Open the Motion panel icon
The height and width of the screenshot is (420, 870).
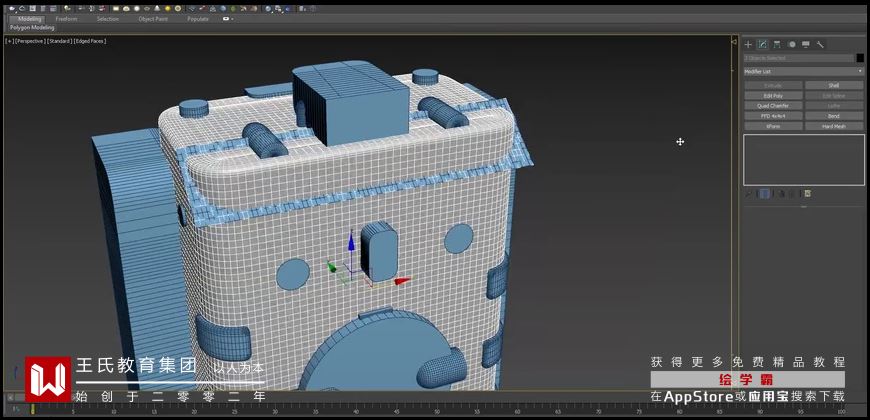[792, 44]
